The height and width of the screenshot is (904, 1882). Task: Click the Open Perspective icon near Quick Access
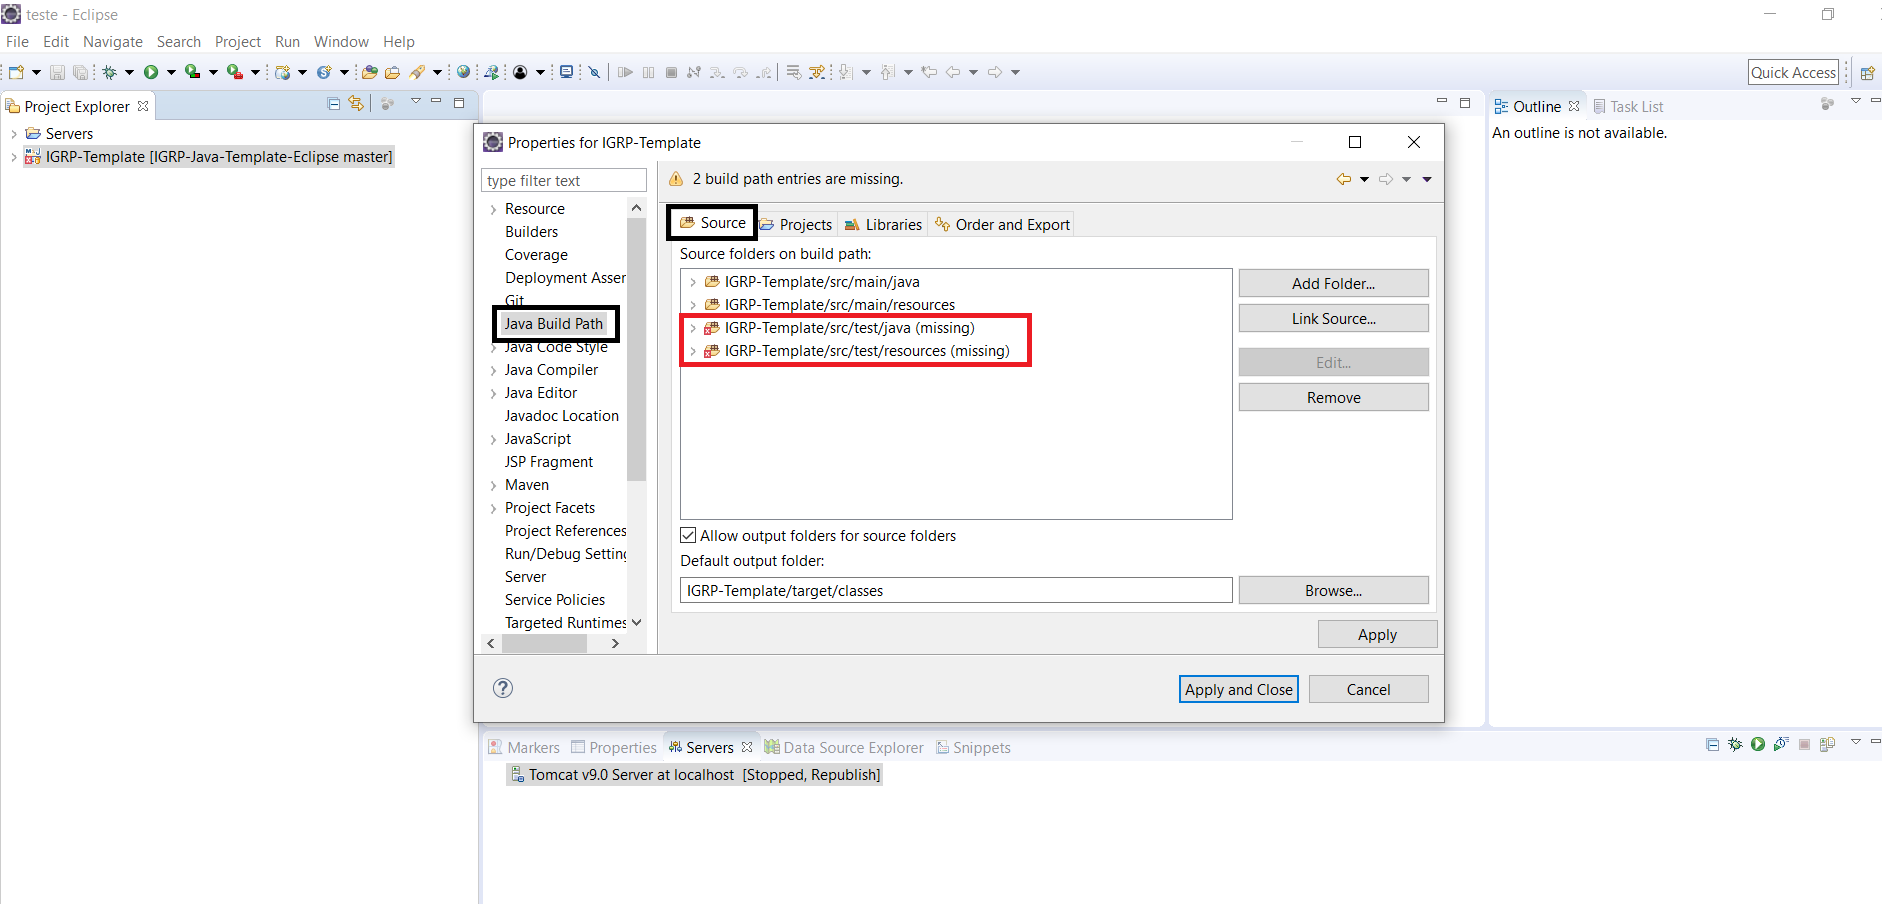click(1866, 72)
